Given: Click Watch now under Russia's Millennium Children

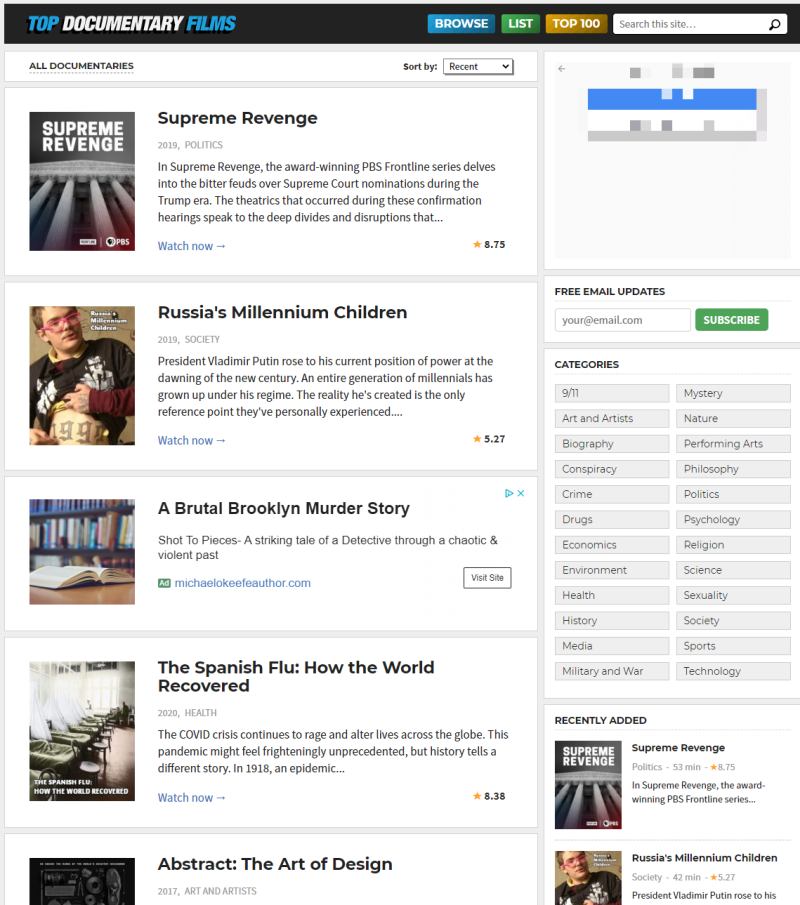Looking at the screenshot, I should 191,440.
